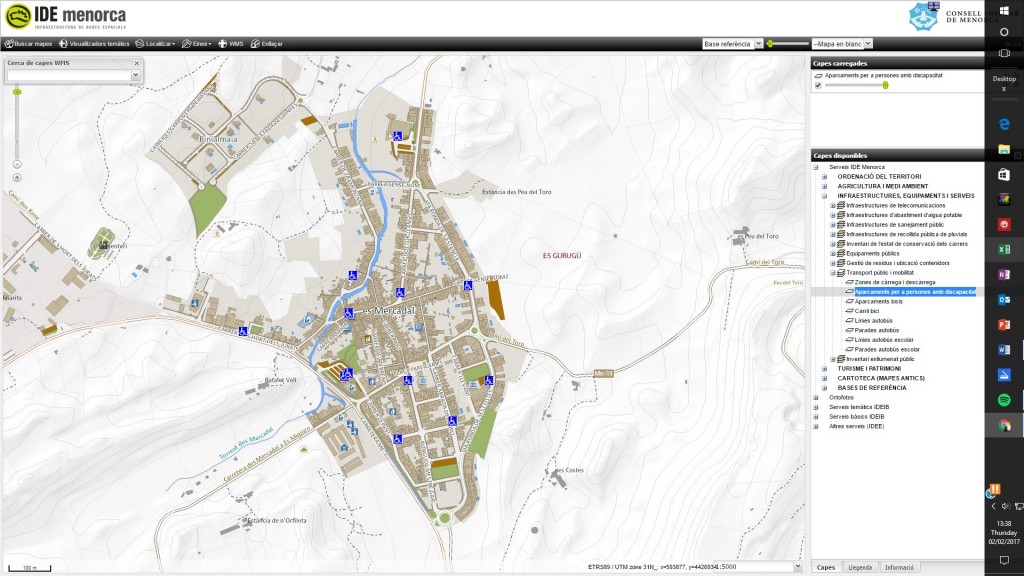Open Outlook from the taskbar
Screen dimensions: 1024x576
[x=1004, y=300]
